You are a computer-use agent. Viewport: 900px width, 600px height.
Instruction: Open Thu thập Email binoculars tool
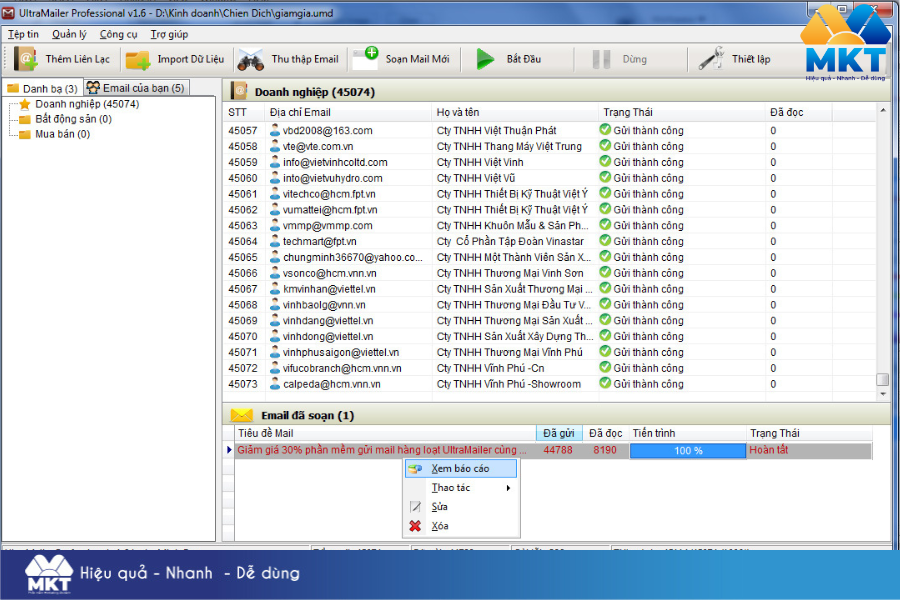coord(251,59)
